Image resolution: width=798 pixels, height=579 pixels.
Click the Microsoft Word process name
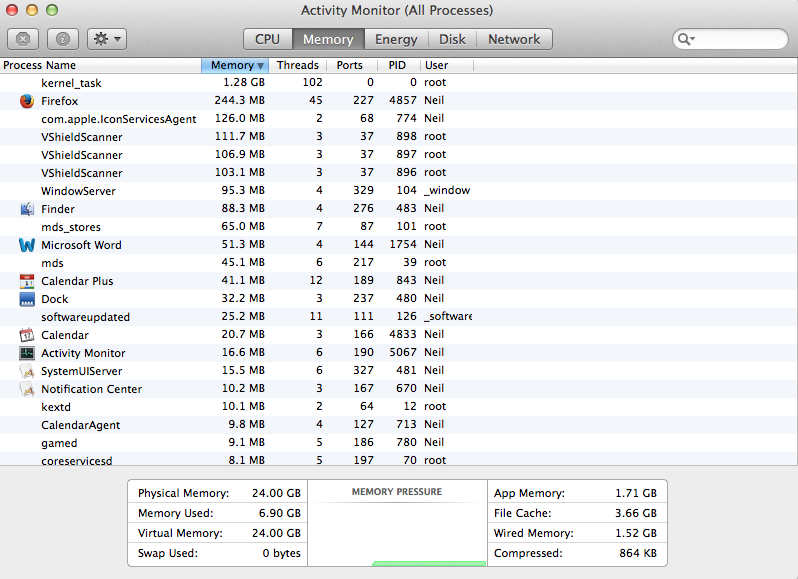pyautogui.click(x=81, y=245)
